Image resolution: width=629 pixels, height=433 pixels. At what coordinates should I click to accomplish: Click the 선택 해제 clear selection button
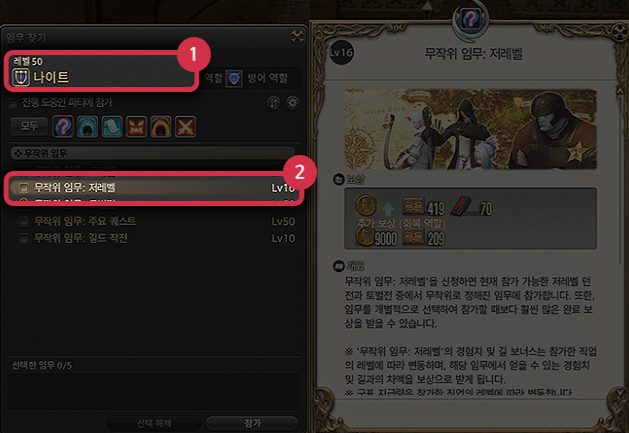[x=154, y=423]
